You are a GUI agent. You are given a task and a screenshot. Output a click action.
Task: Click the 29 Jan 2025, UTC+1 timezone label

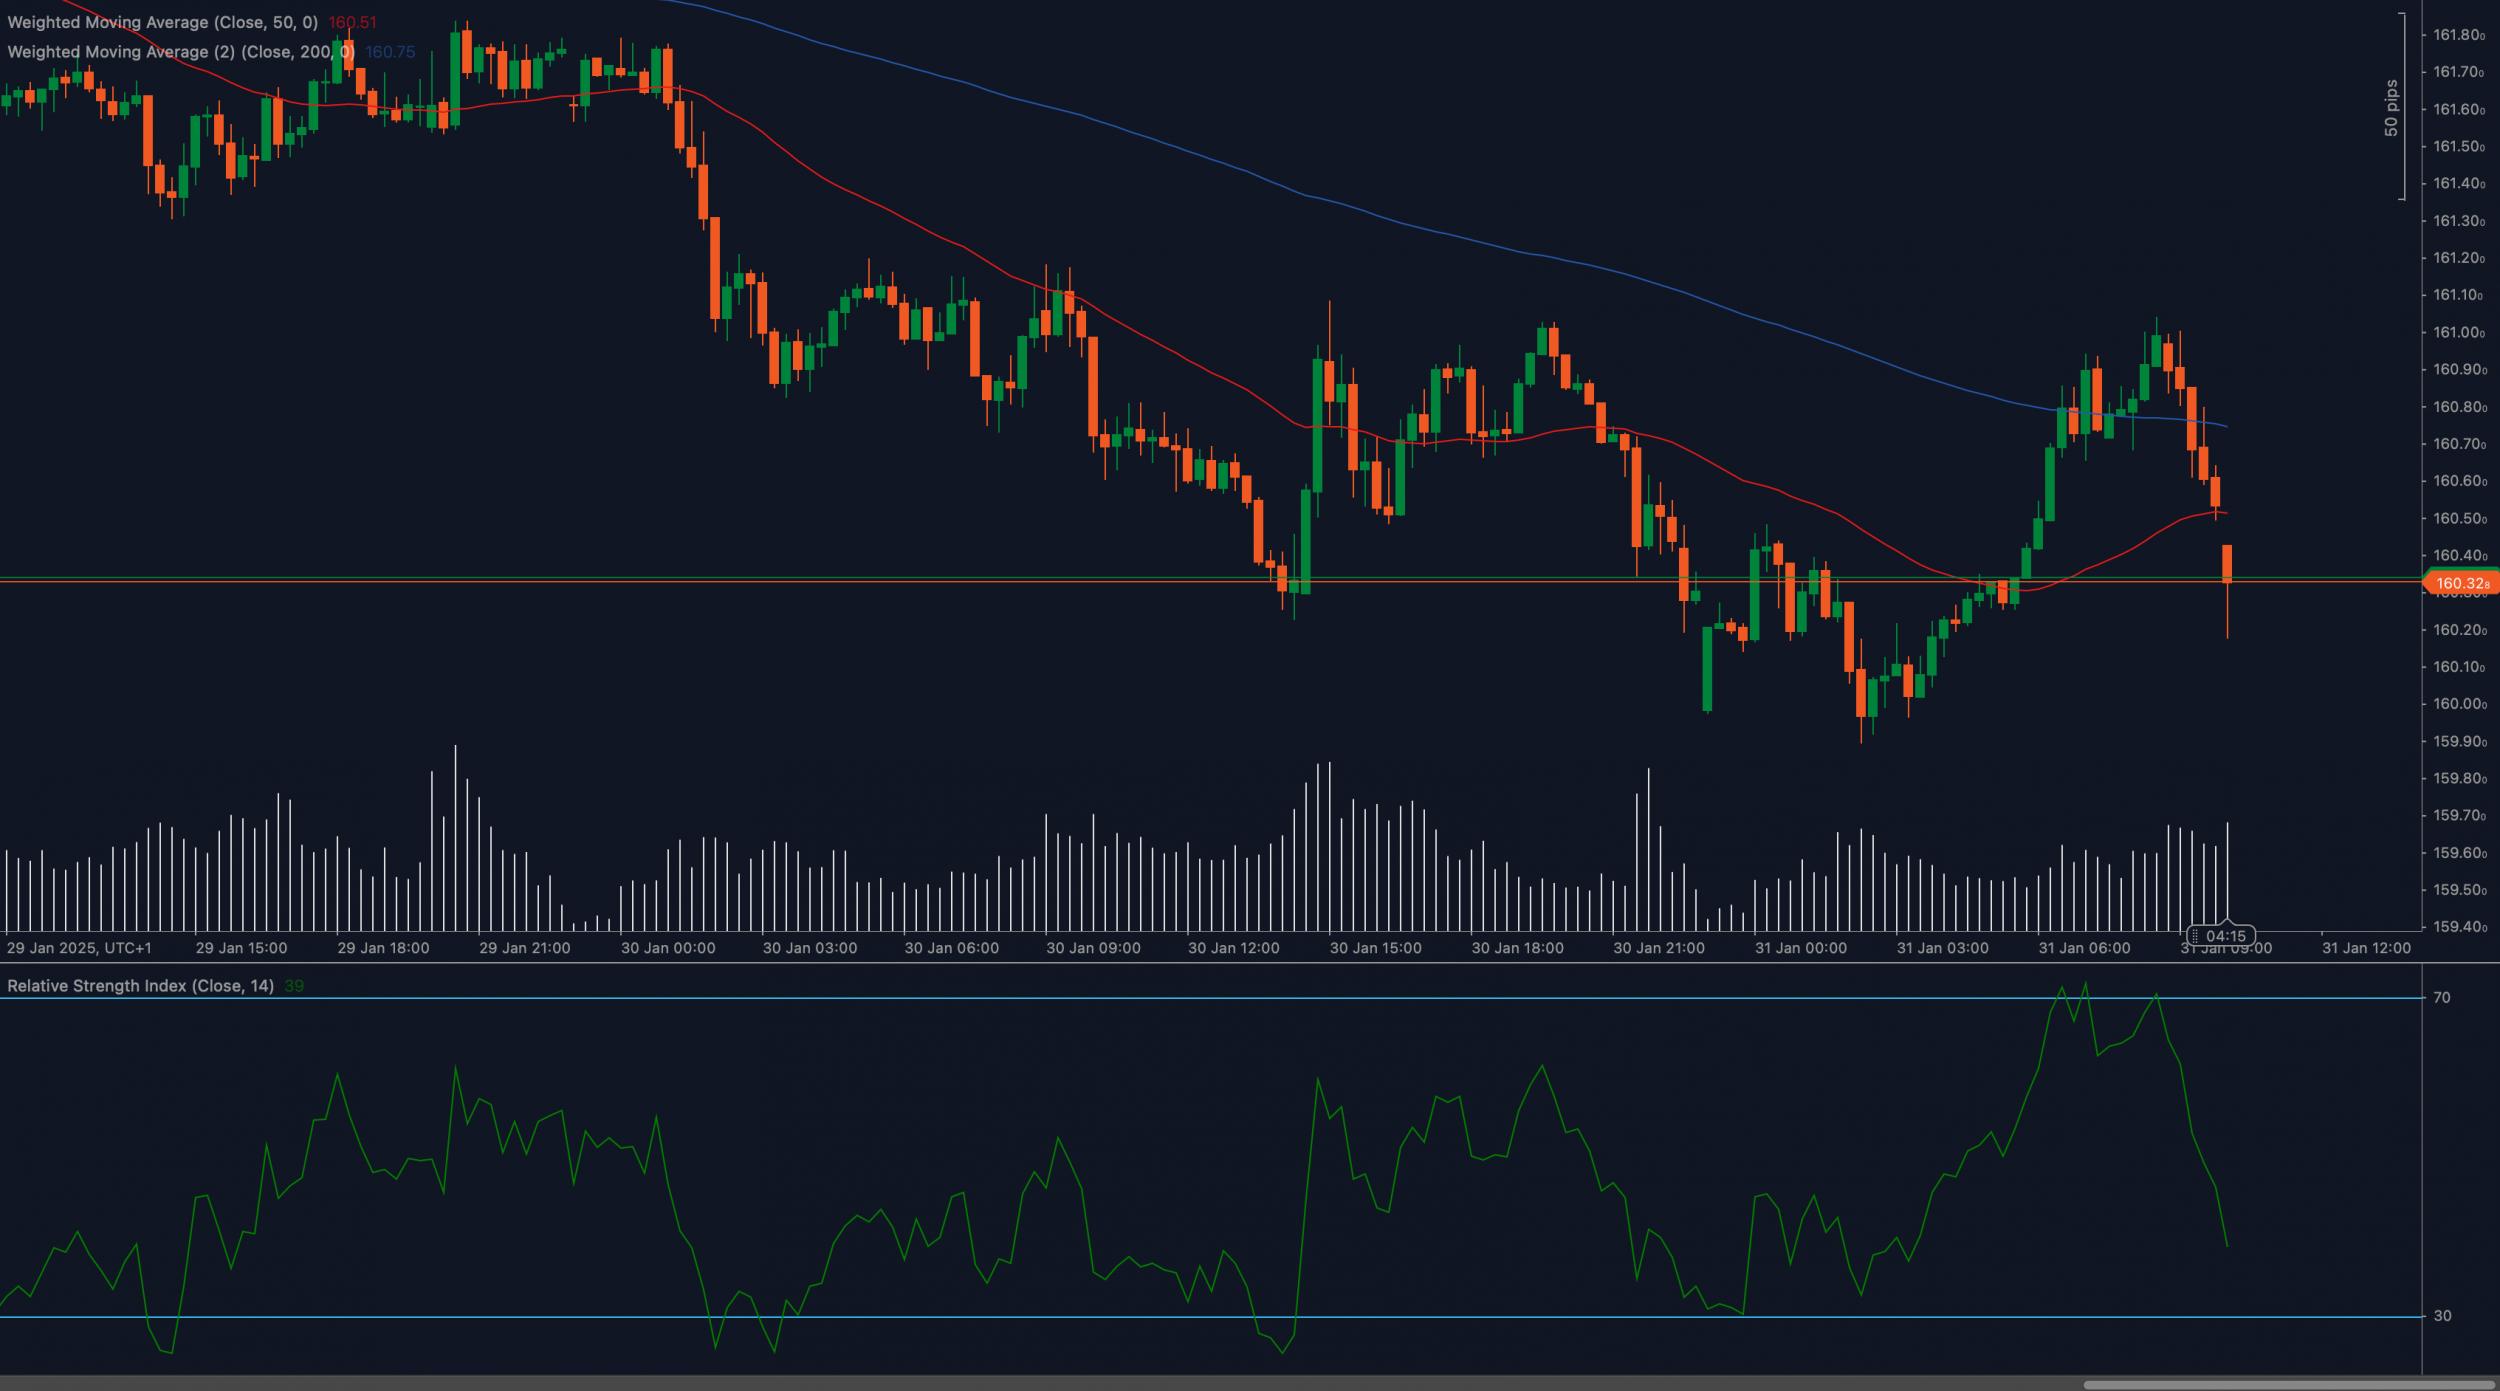click(79, 948)
